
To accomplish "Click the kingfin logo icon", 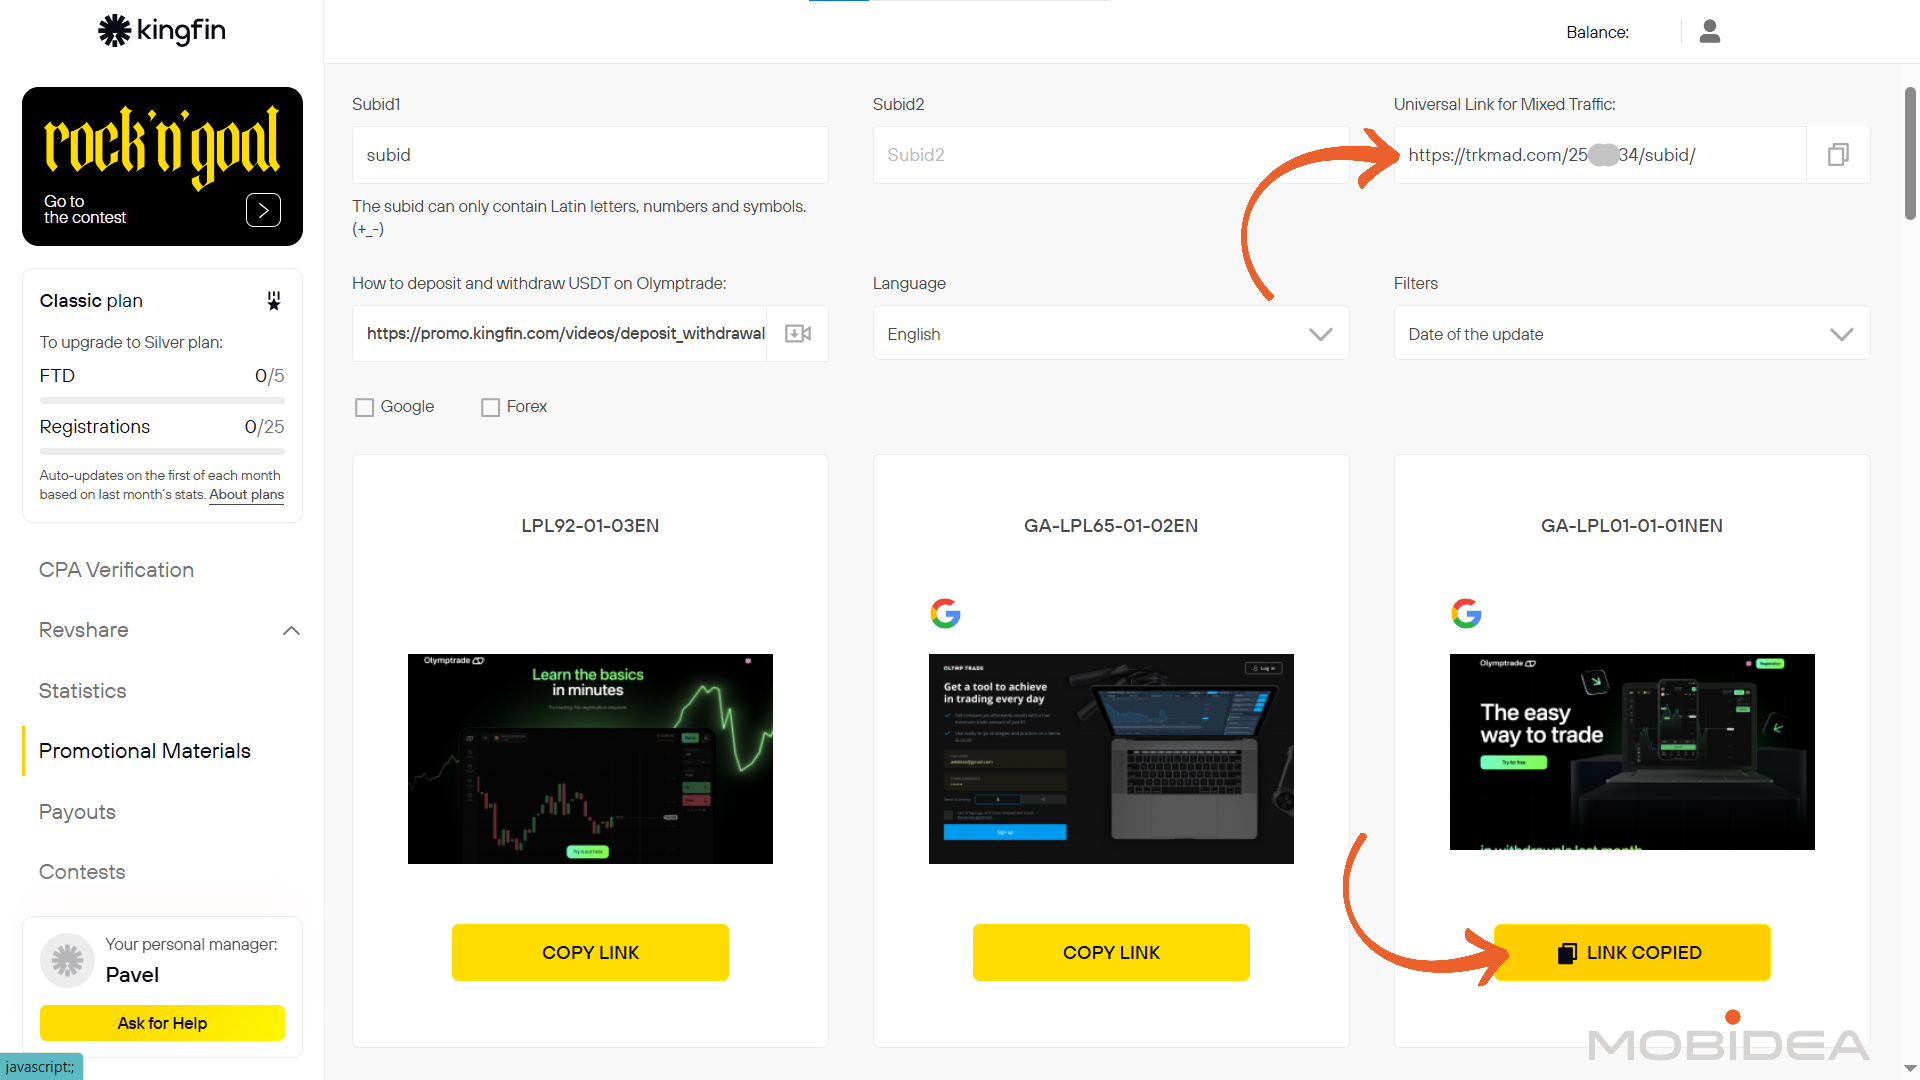I will pyautogui.click(x=113, y=30).
